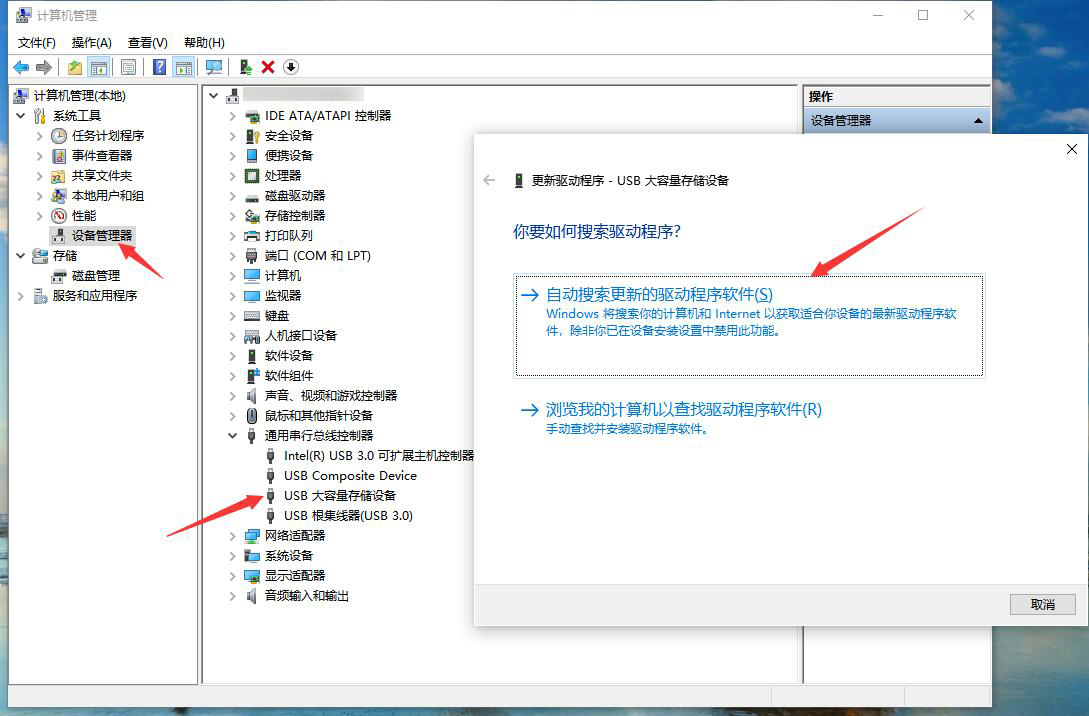Select 计算机管理(本地) root node
This screenshot has height=716, width=1089.
pos(80,96)
